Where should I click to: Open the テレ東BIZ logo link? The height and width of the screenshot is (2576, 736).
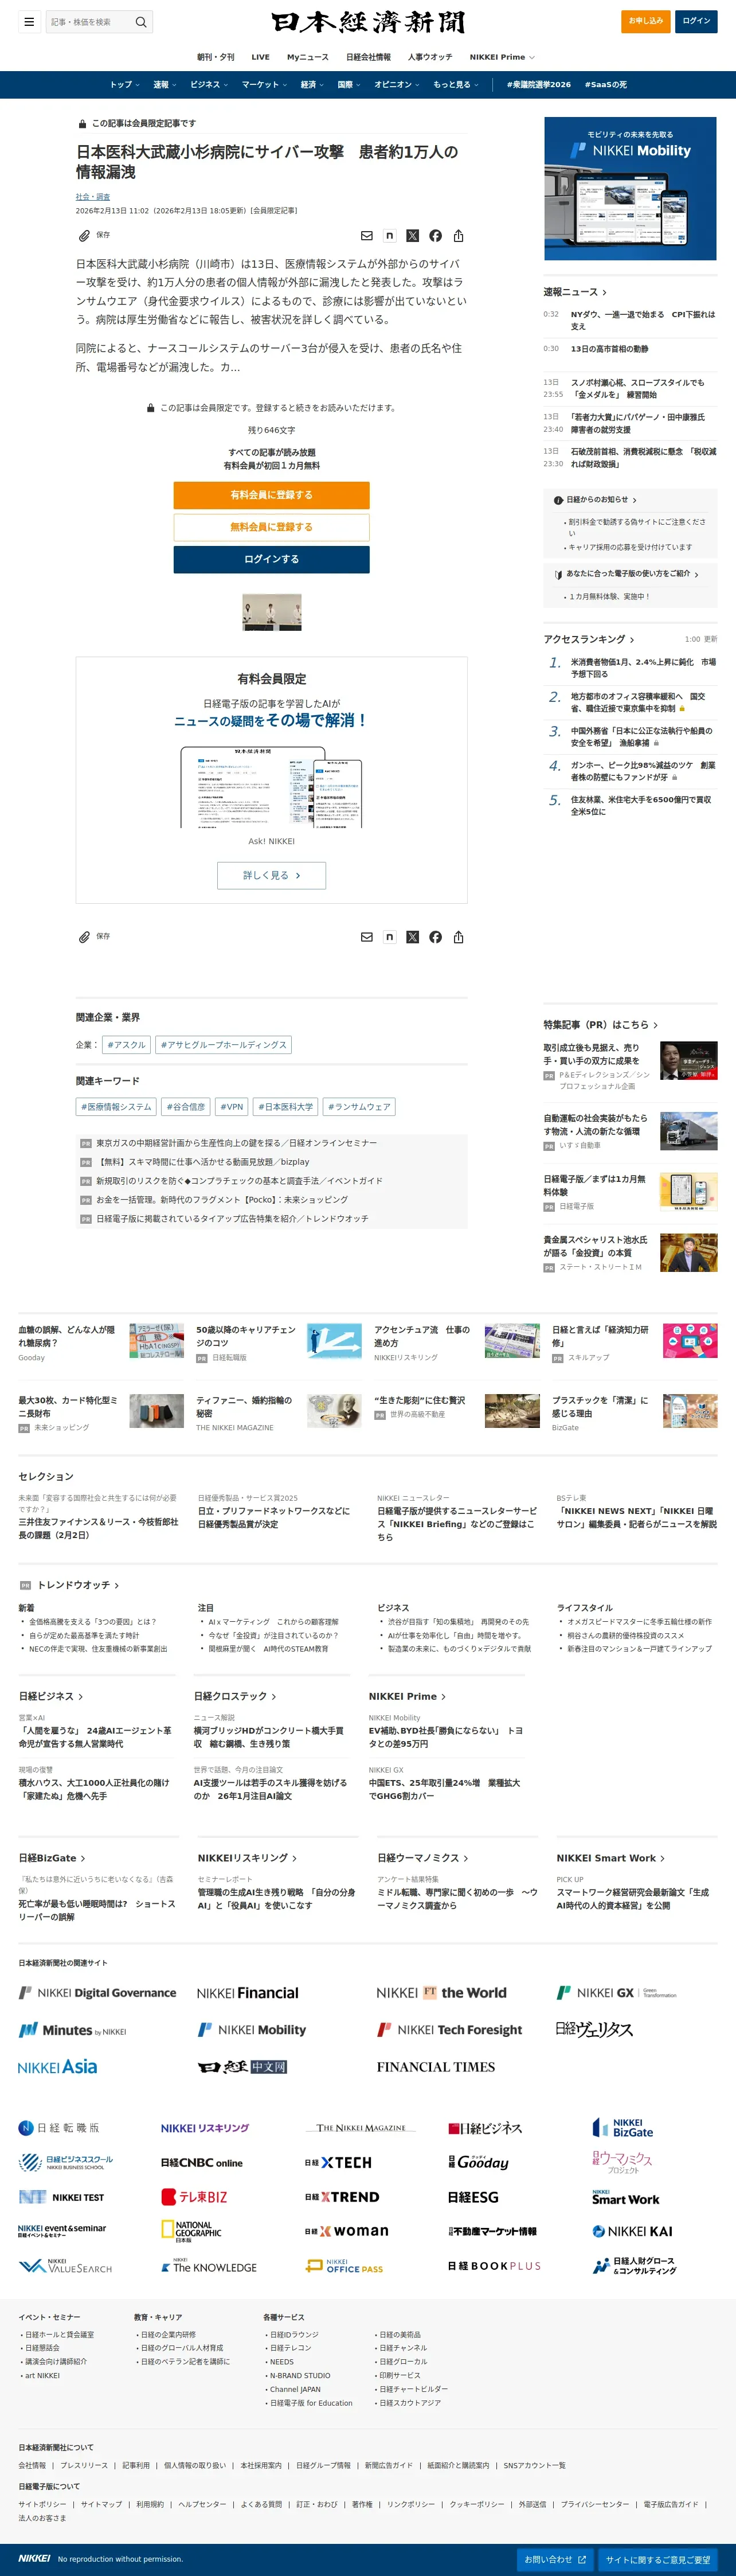[194, 2197]
